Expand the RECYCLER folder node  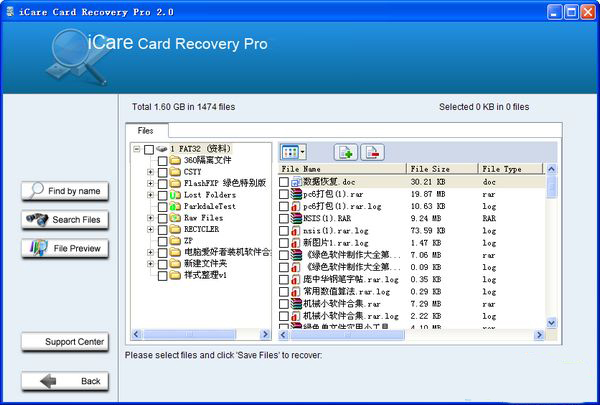pos(150,229)
